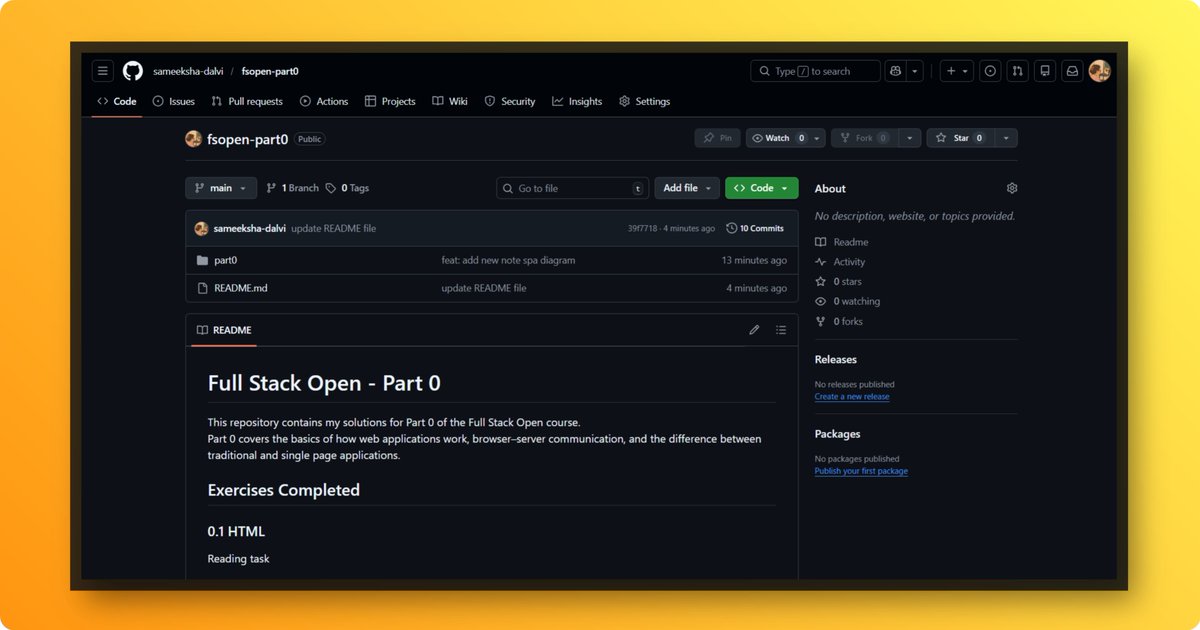
Task: Edit the README with the pencil icon
Action: click(755, 330)
